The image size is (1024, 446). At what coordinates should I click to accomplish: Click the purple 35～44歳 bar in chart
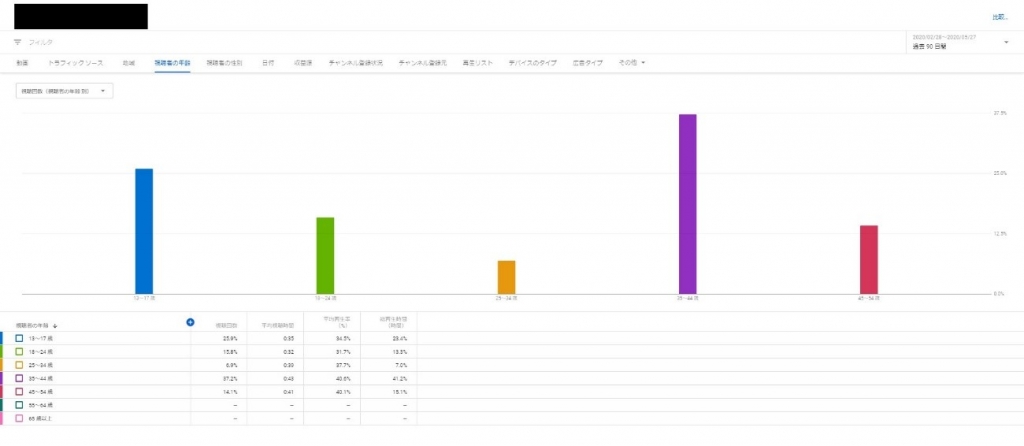coord(687,204)
